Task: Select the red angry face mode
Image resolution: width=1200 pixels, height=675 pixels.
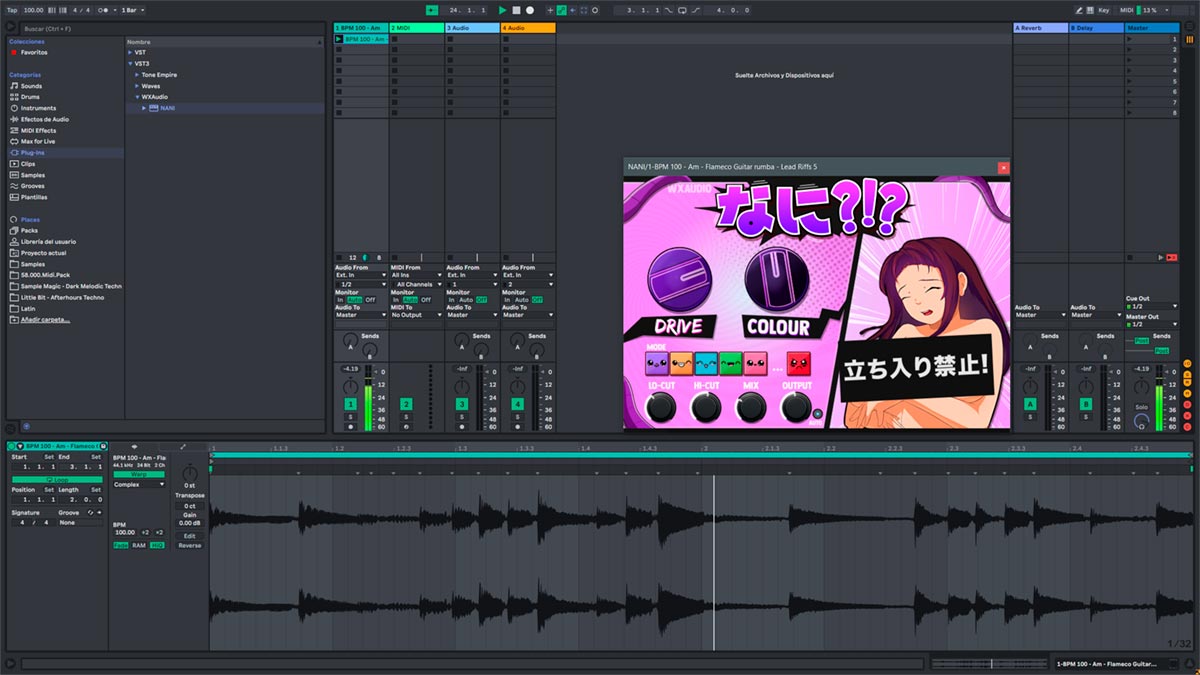Action: (799, 363)
